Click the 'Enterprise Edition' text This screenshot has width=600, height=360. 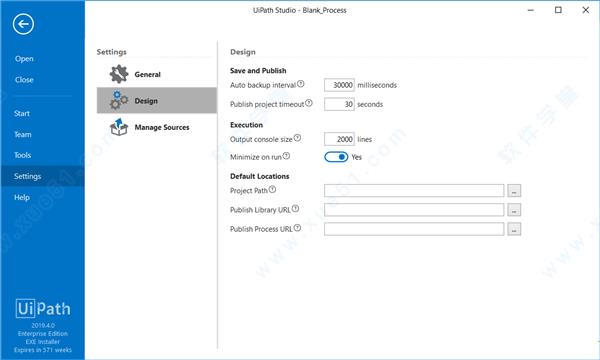pos(43,334)
